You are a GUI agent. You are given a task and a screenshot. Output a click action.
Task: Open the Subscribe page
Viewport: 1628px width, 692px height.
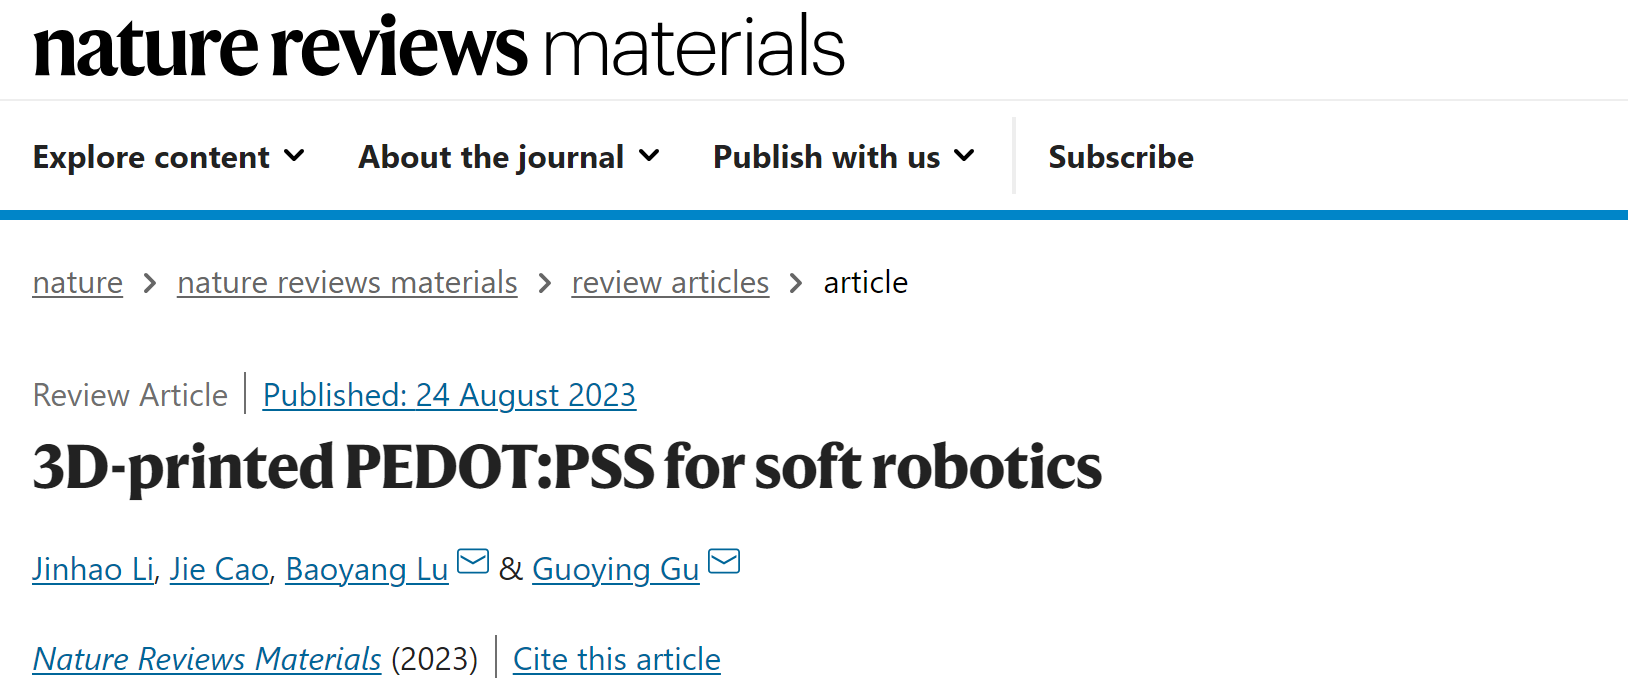(1120, 157)
